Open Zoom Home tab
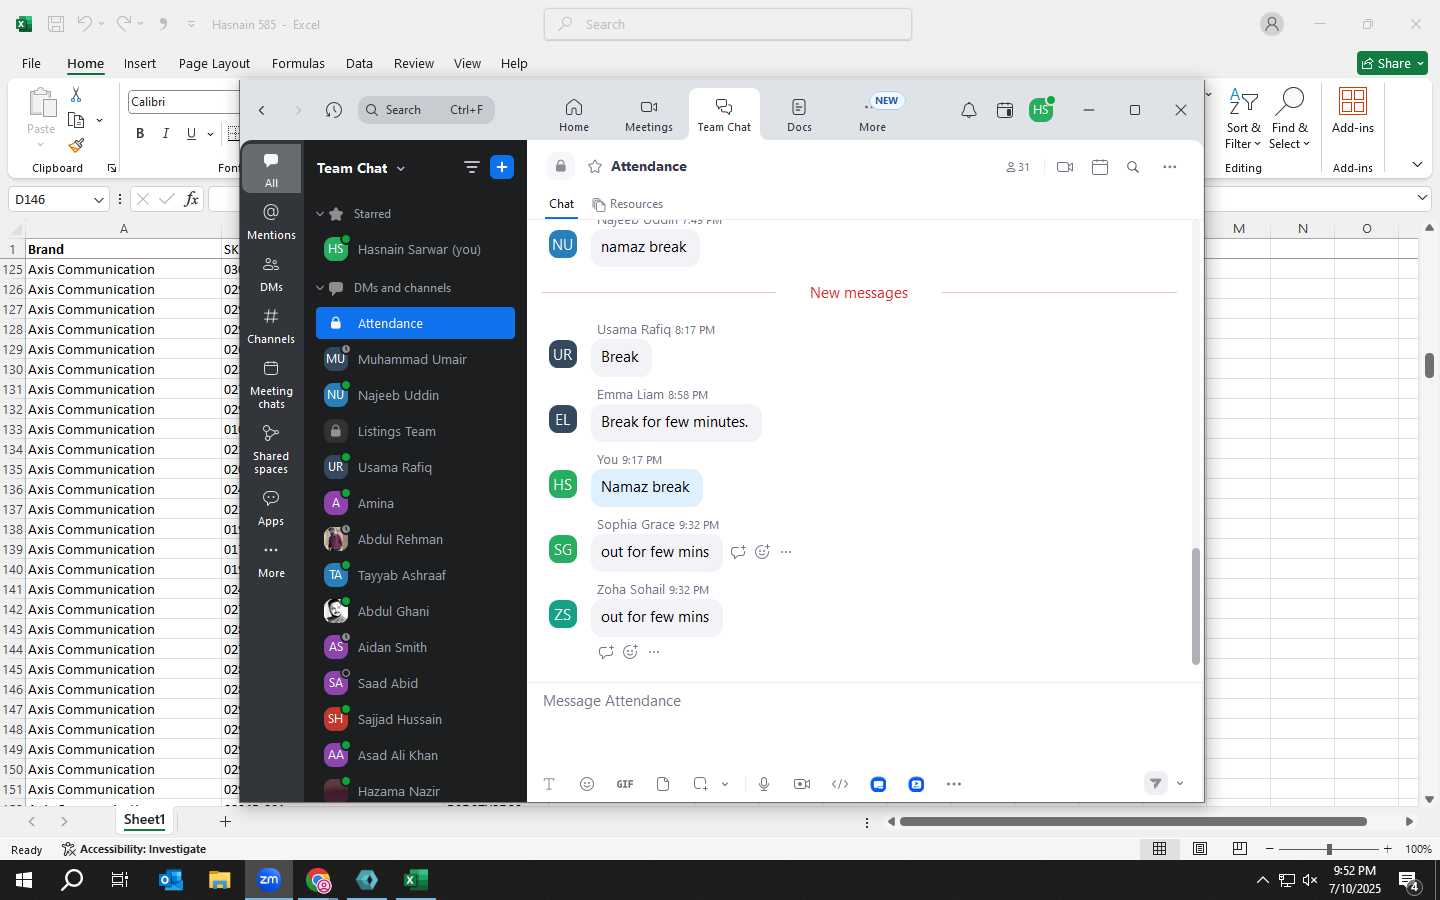 (574, 115)
